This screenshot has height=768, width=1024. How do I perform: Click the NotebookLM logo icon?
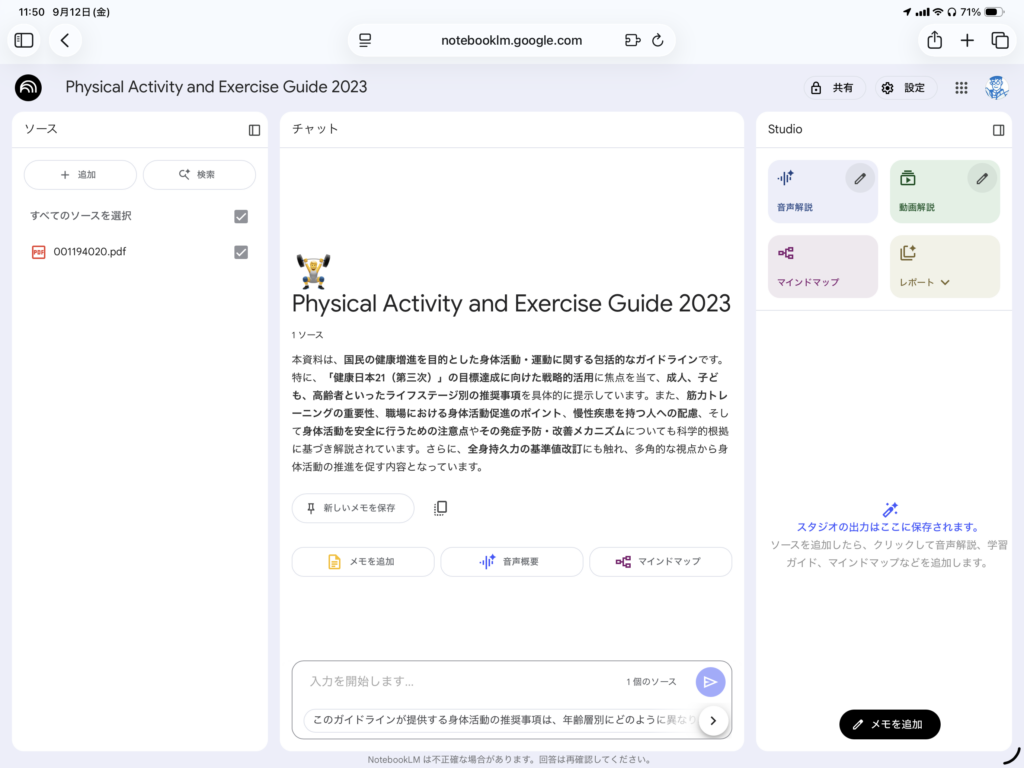click(x=28, y=88)
